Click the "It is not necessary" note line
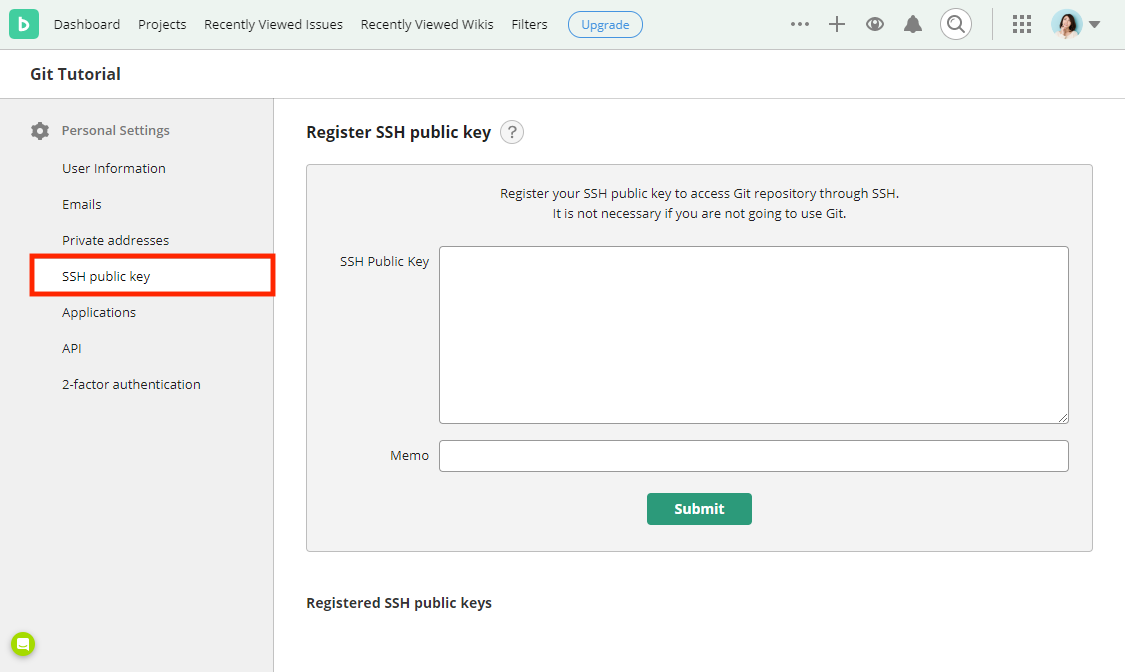Viewport: 1125px width, 672px height. (700, 214)
